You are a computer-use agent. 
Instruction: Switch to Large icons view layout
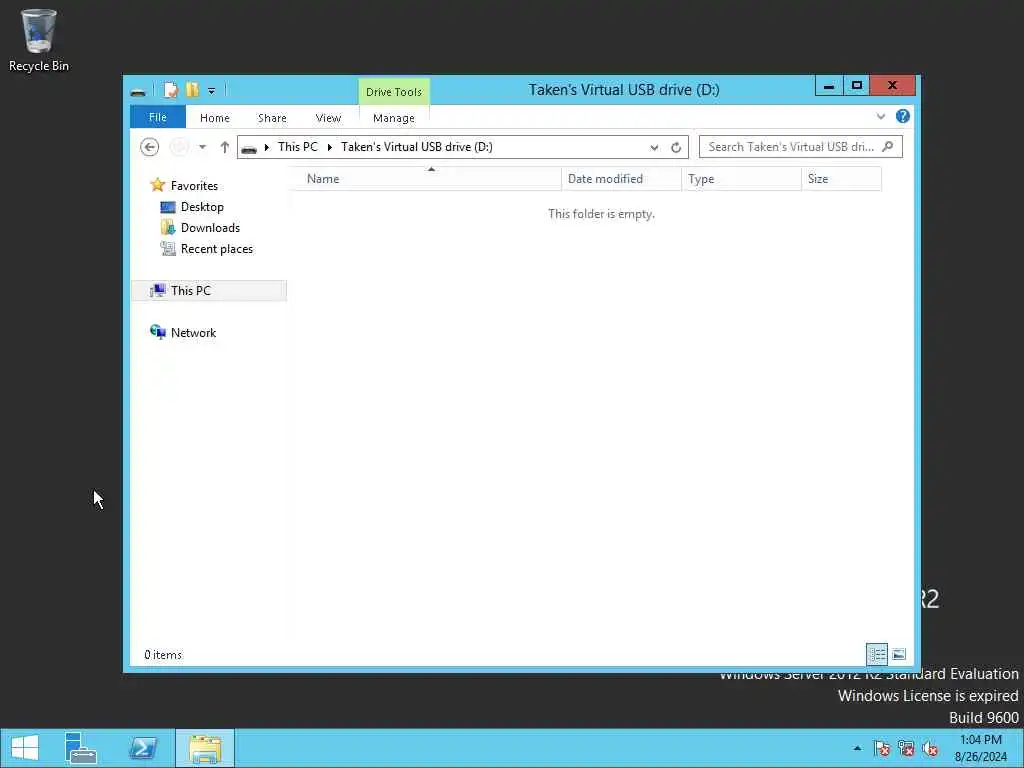click(x=899, y=654)
